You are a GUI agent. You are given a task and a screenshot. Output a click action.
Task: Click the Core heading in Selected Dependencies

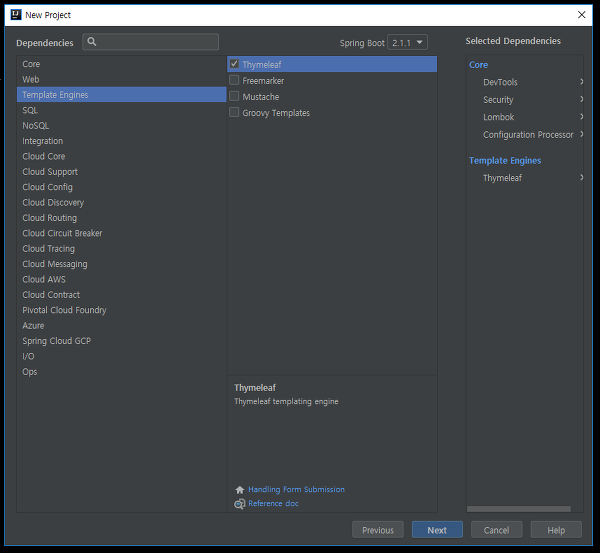click(478, 65)
